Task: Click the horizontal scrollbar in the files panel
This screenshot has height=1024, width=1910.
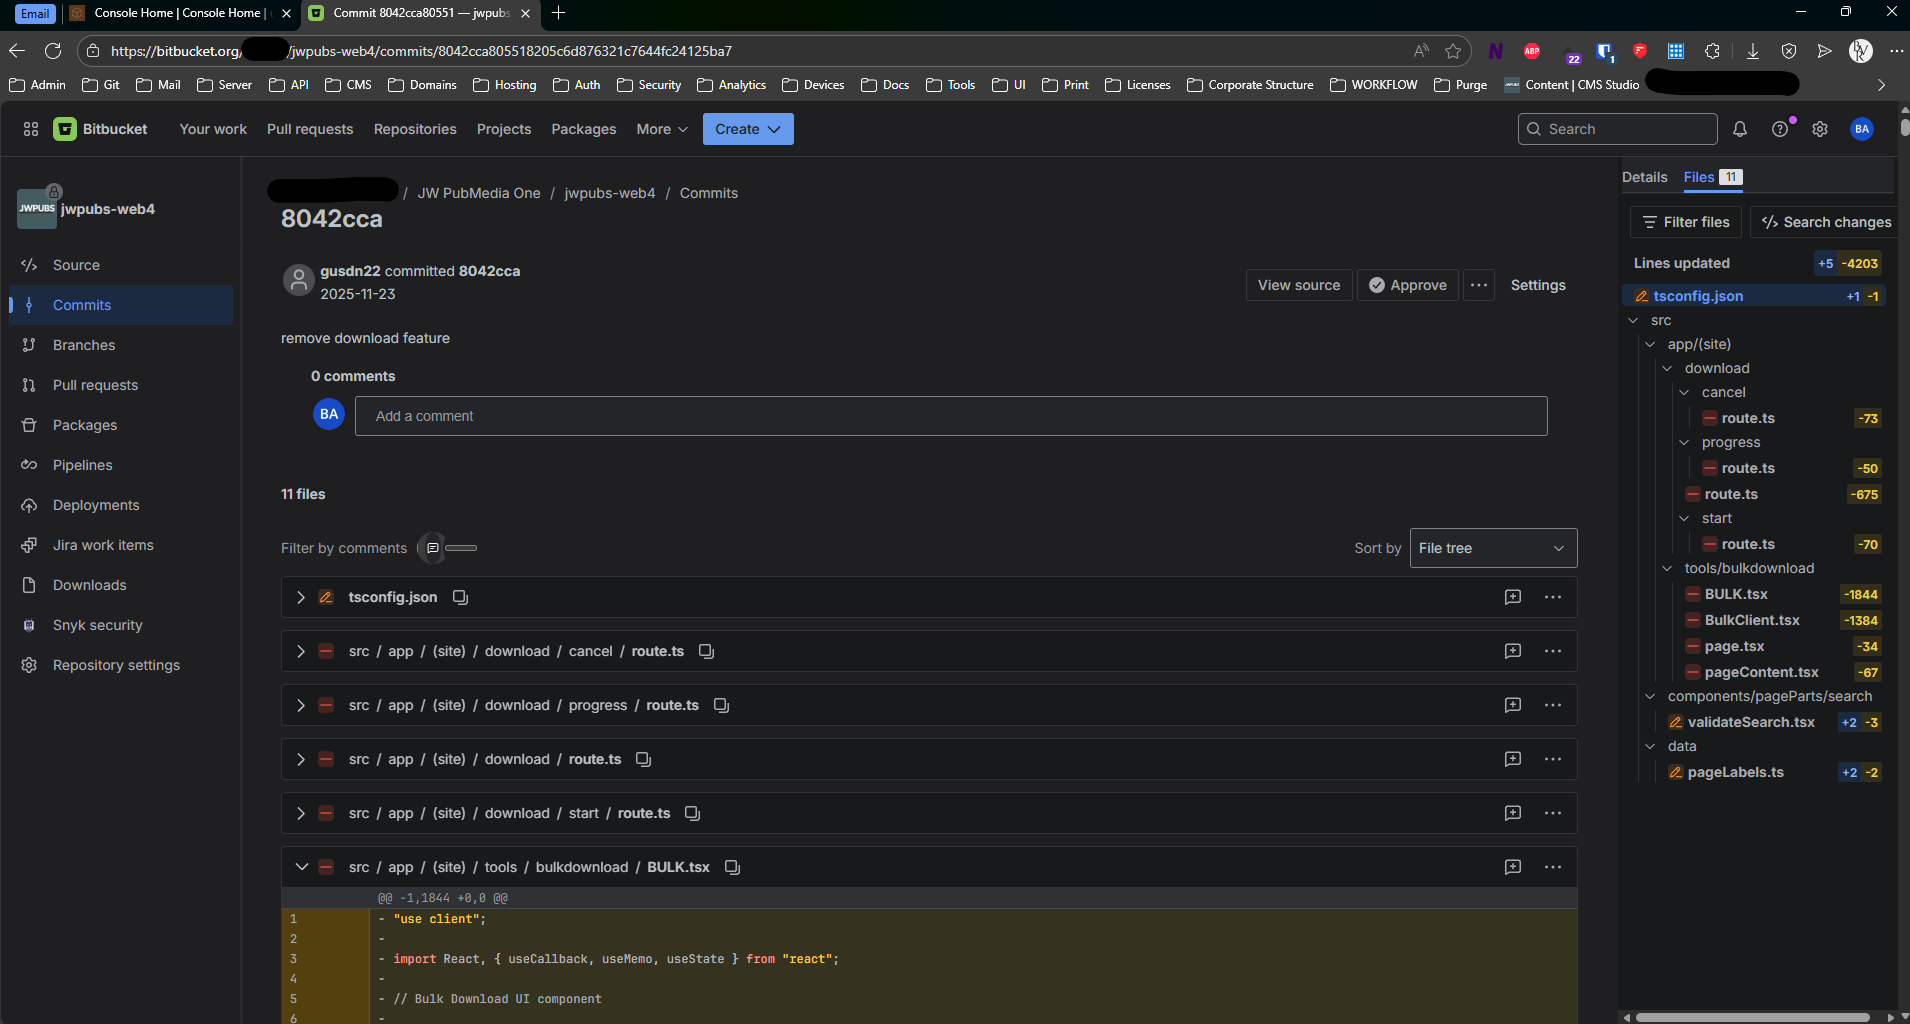Action: tap(1752, 1017)
